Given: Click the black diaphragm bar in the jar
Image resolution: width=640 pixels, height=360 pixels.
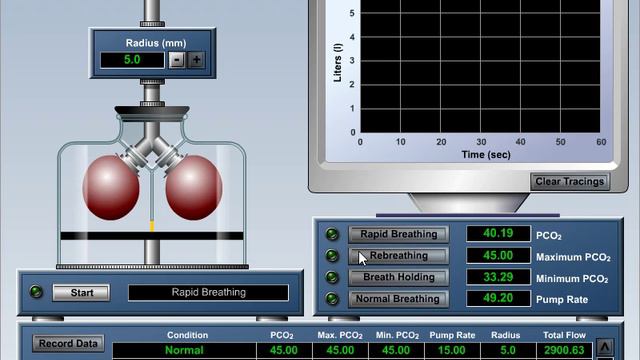Looking at the screenshot, I should 152,236.
